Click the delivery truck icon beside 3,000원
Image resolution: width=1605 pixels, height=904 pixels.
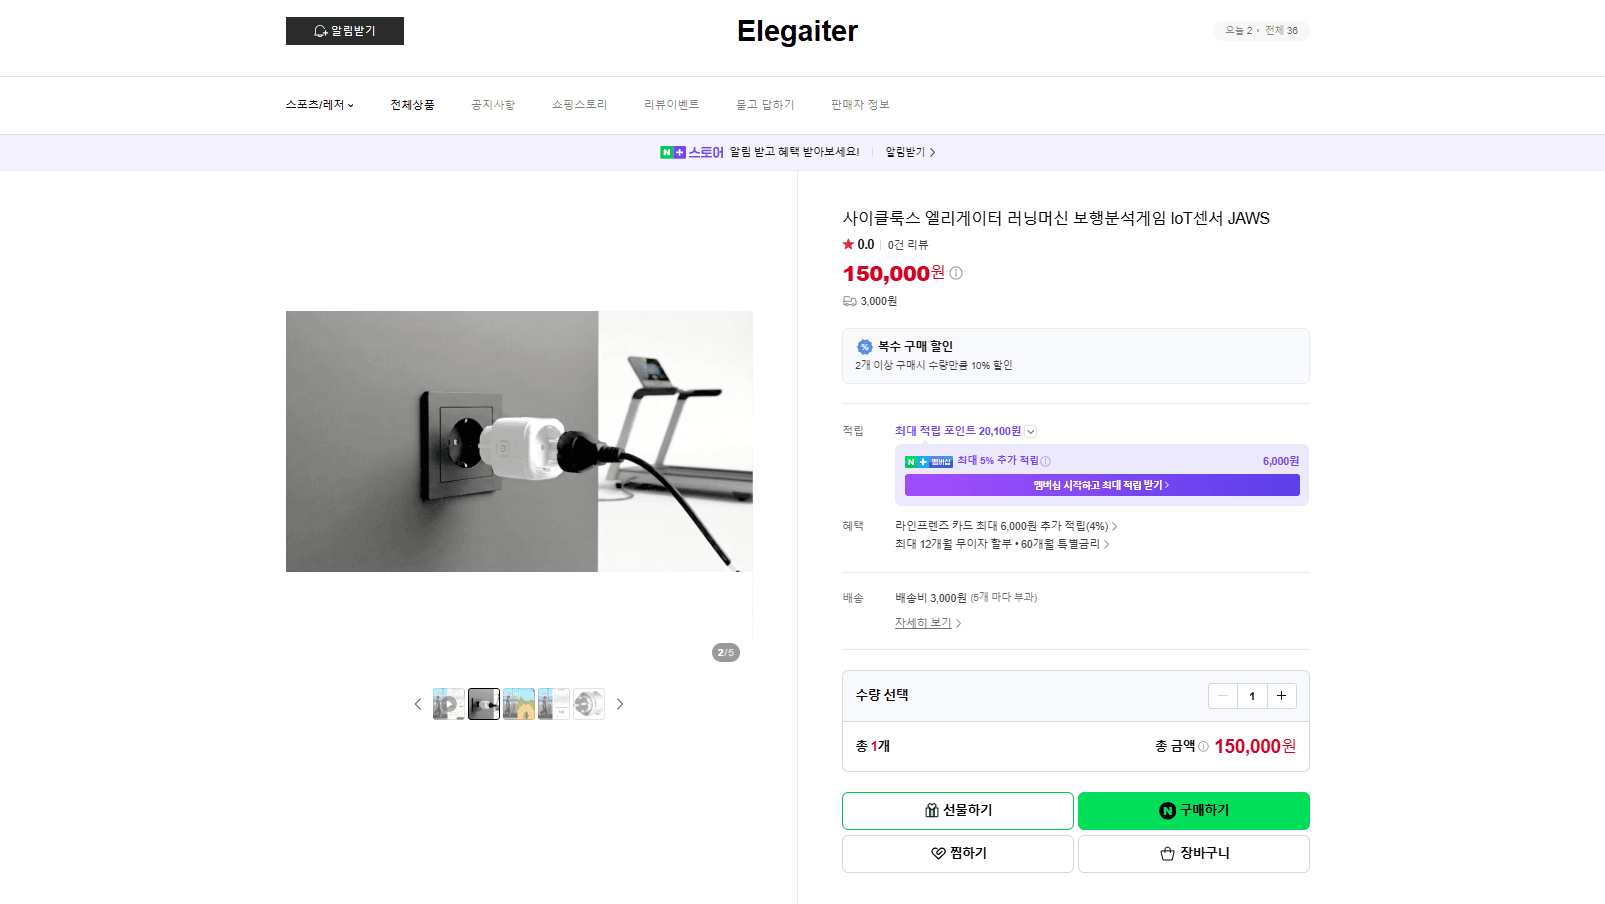pos(850,301)
